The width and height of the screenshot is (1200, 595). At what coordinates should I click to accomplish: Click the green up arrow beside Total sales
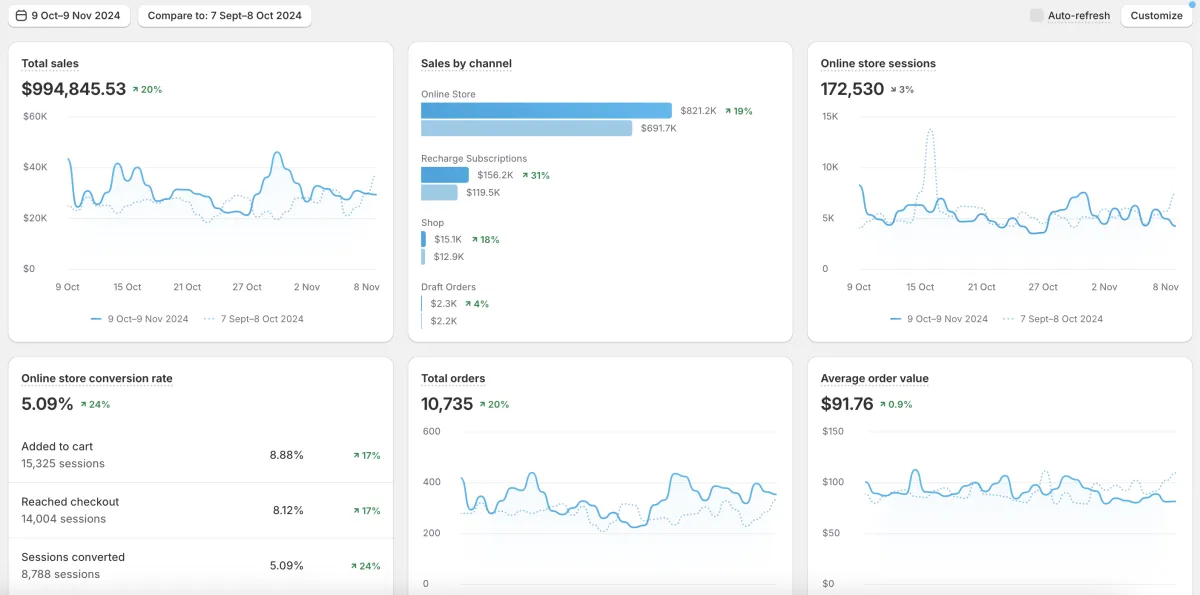(135, 89)
